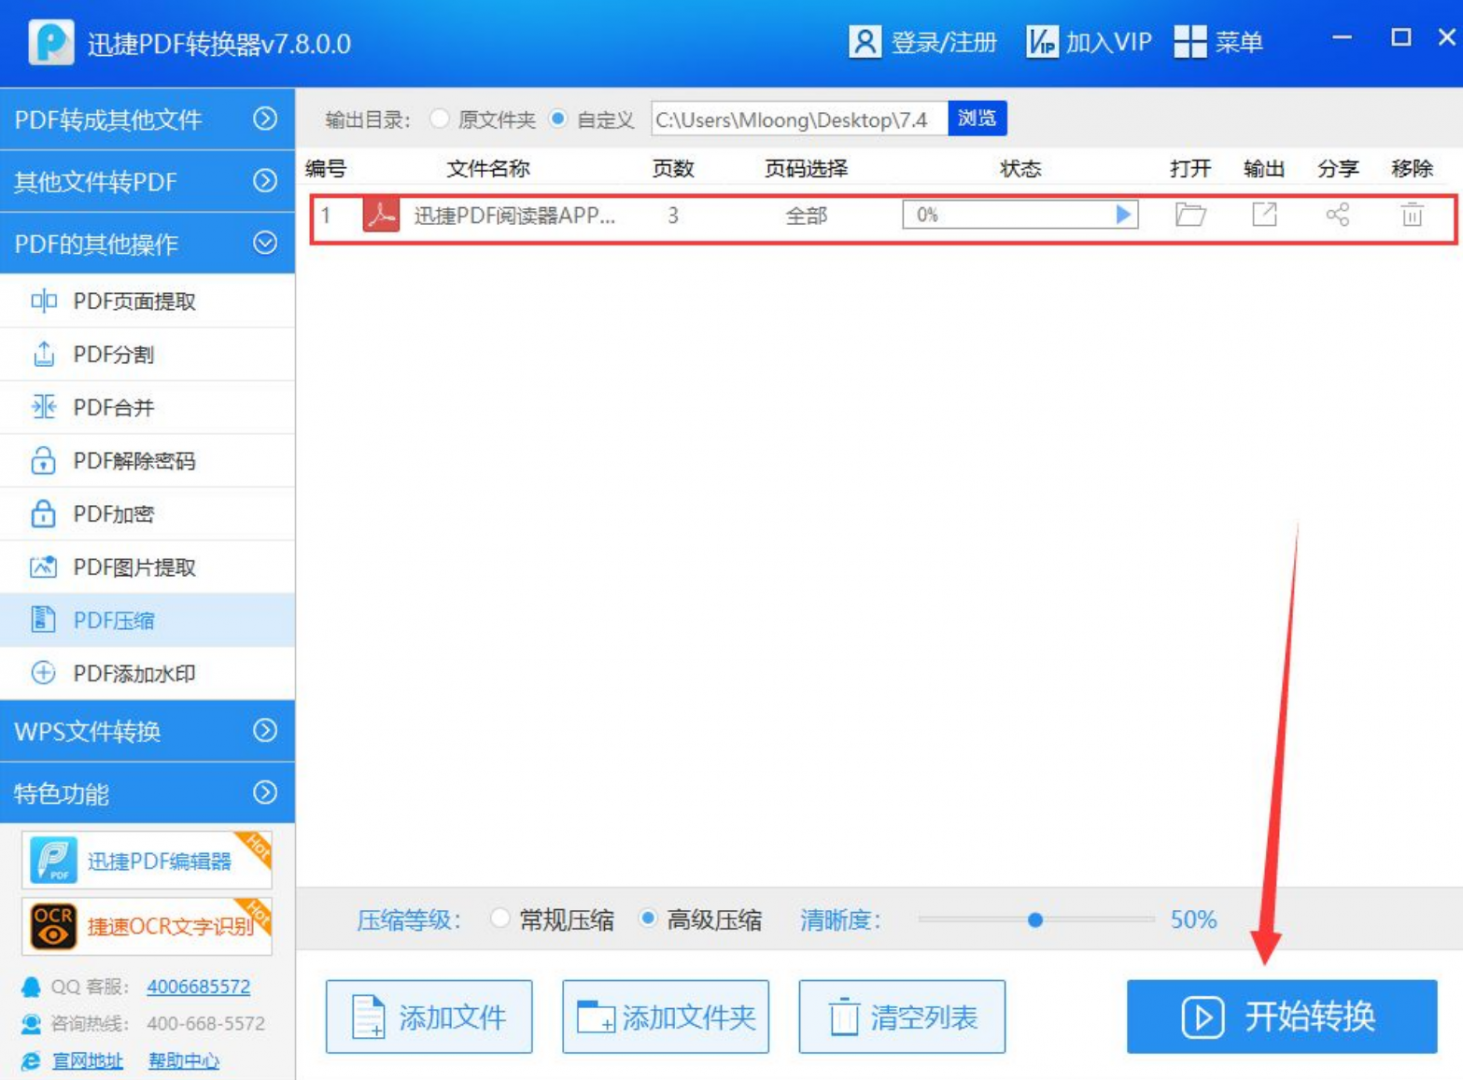1463x1080 pixels.
Task: Click the blue play arrow in status bar
Action: (1123, 215)
